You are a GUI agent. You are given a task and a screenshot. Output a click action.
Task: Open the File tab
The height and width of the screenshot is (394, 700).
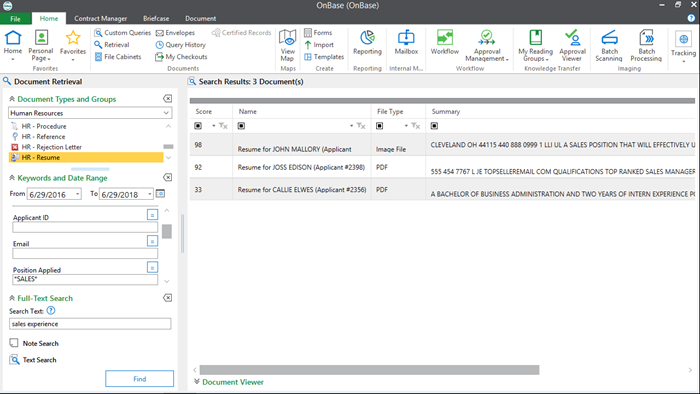tap(16, 18)
